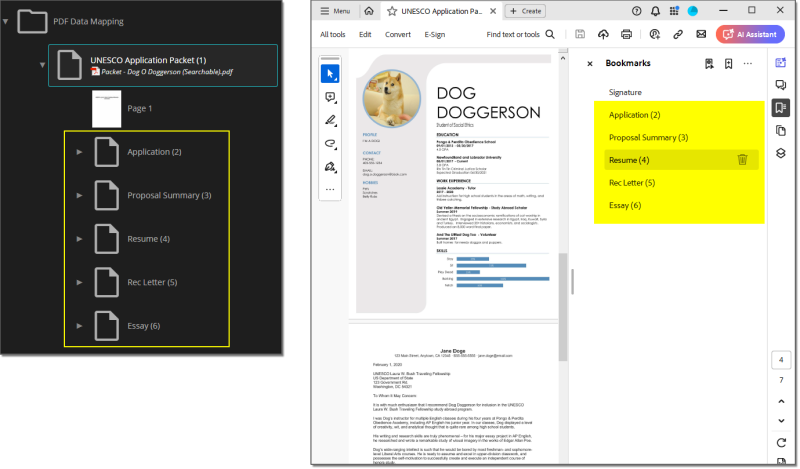
Task: Click the rotate page icon
Action: coord(781,442)
